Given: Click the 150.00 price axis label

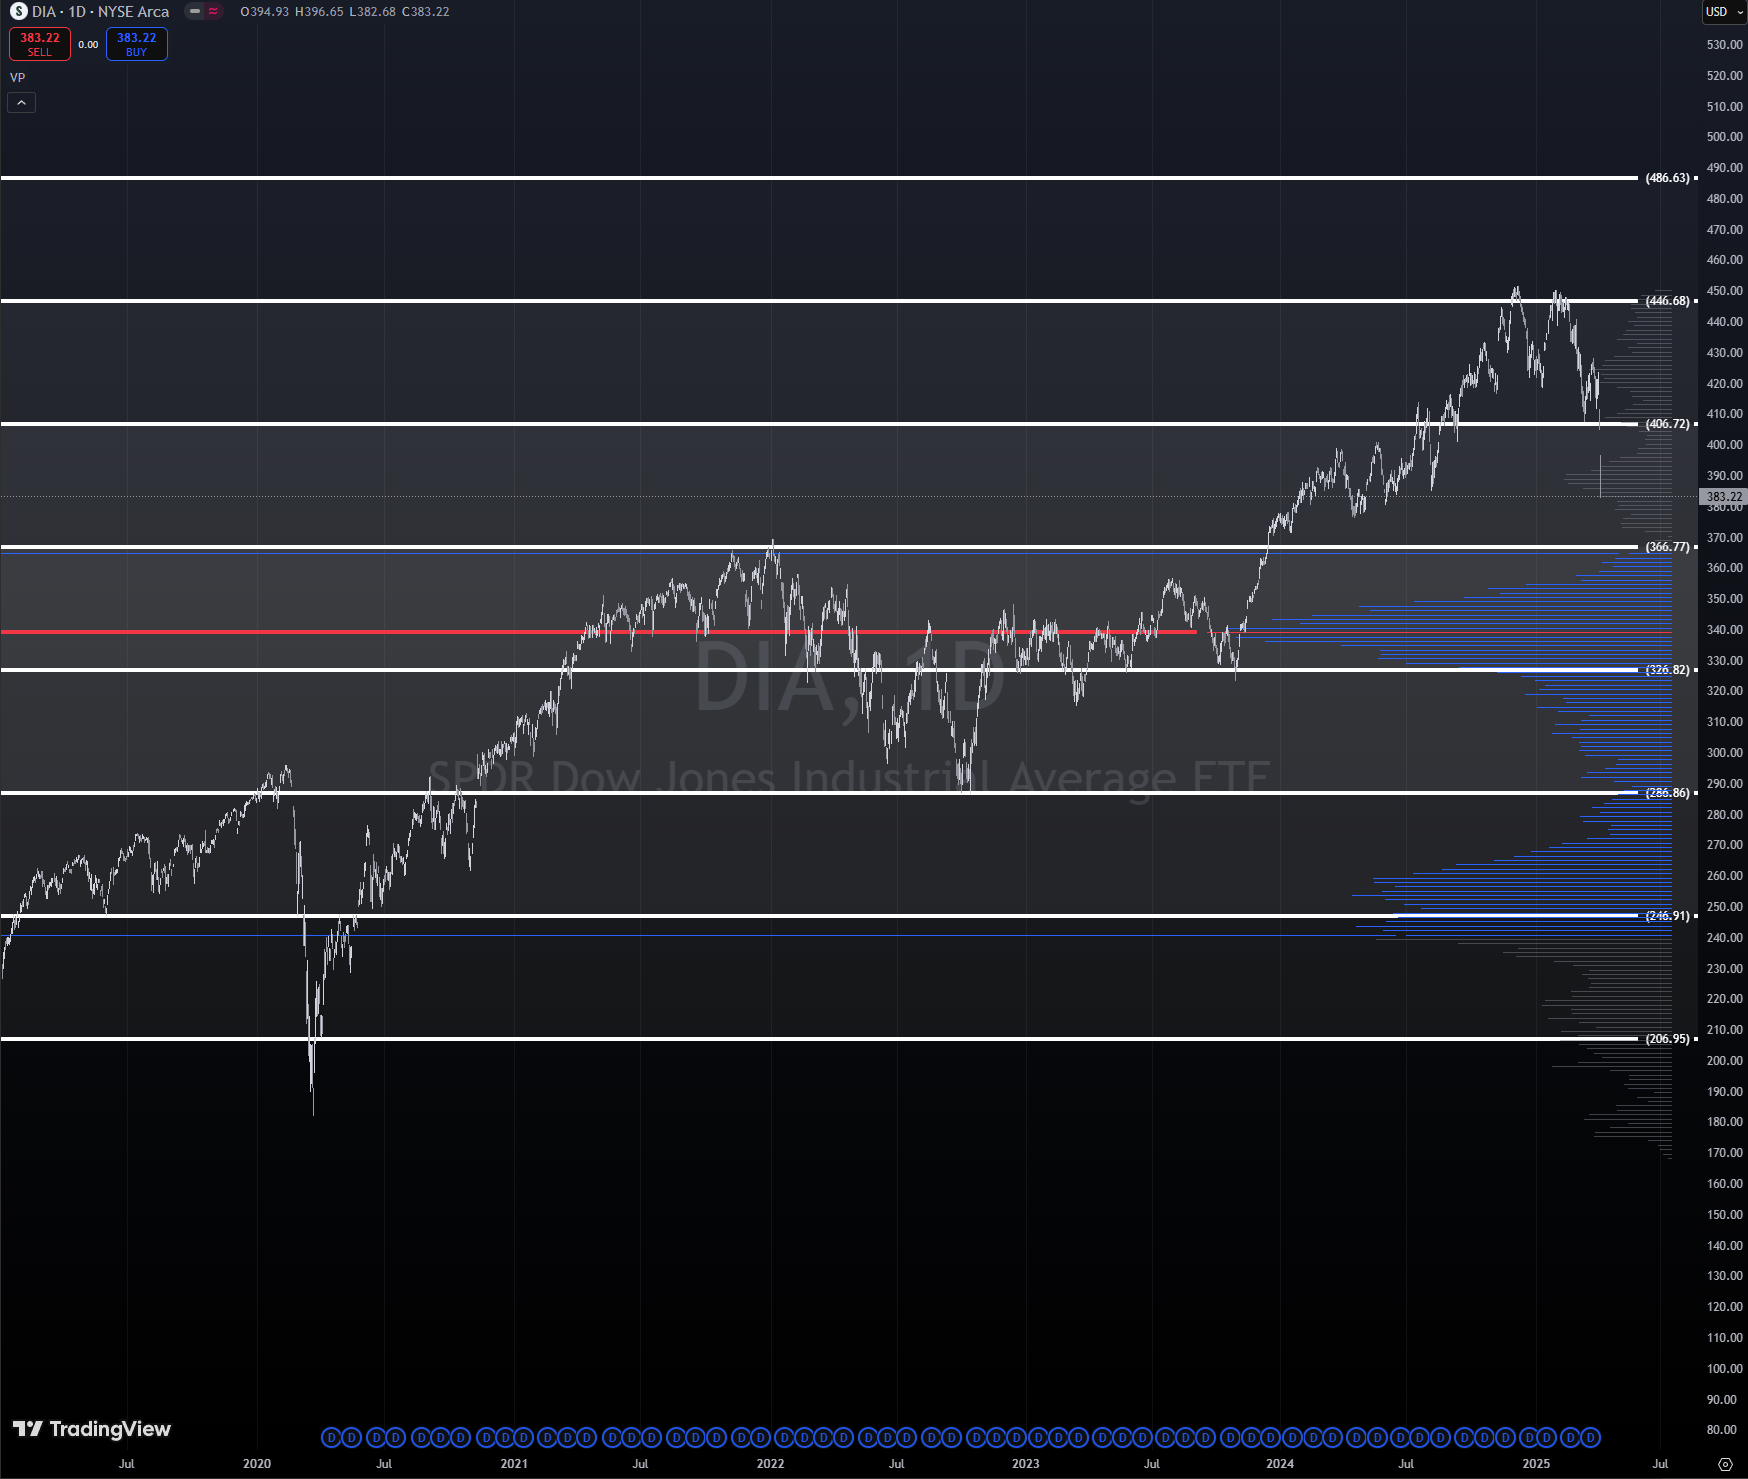Looking at the screenshot, I should (1724, 1215).
